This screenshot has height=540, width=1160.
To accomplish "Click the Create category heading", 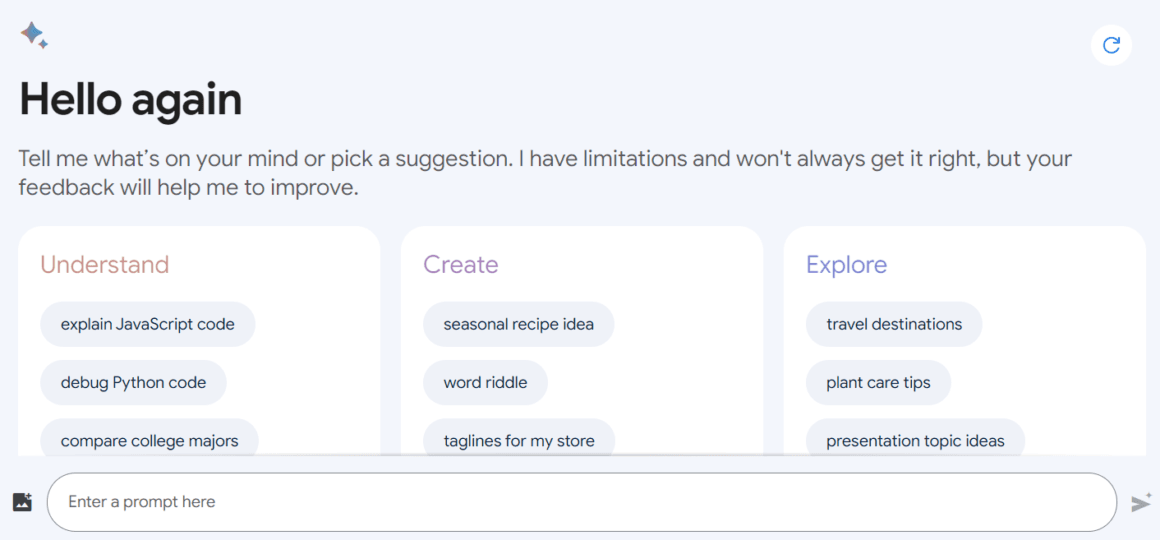I will coord(460,264).
